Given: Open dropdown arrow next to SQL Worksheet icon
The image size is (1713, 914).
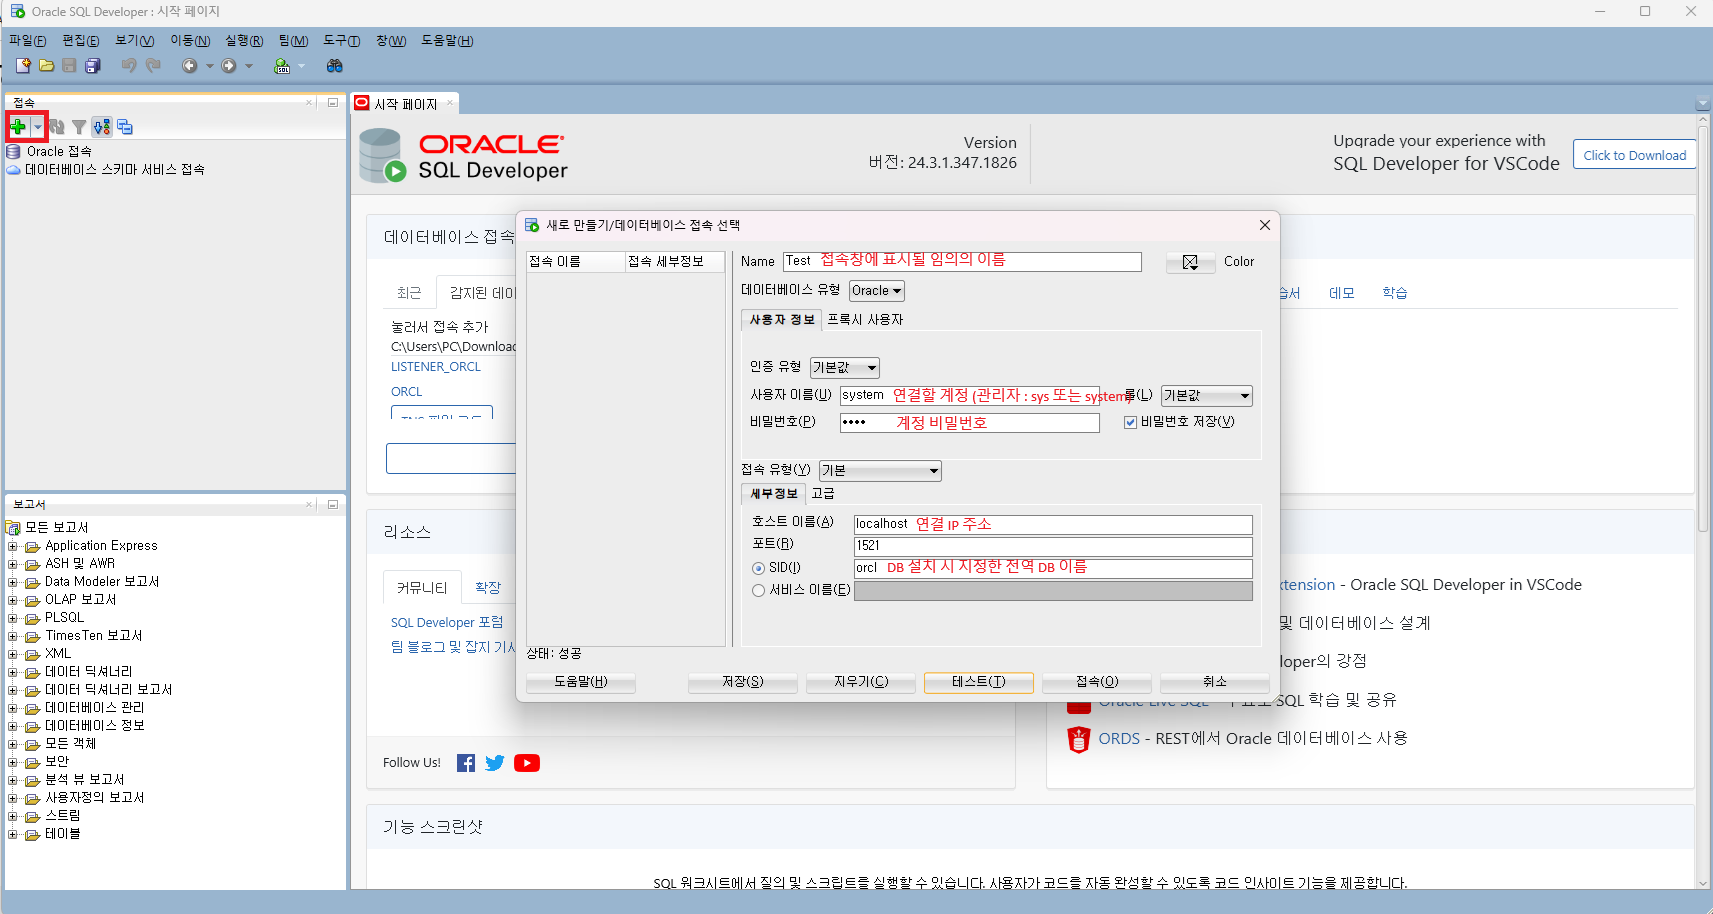Looking at the screenshot, I should 301,66.
